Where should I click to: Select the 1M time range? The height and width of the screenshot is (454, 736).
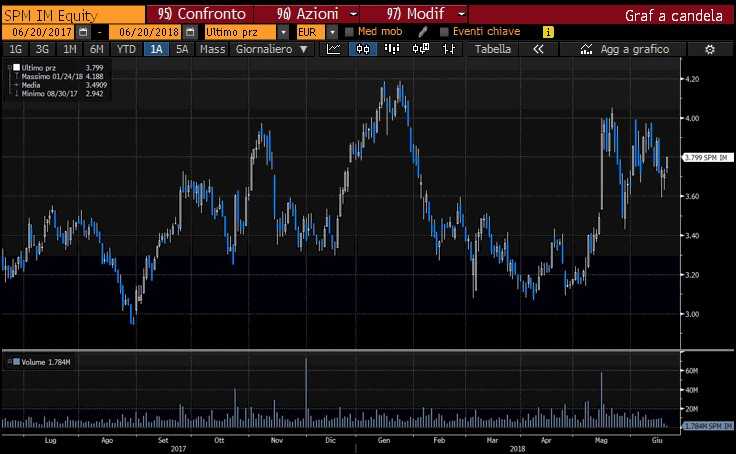69,49
